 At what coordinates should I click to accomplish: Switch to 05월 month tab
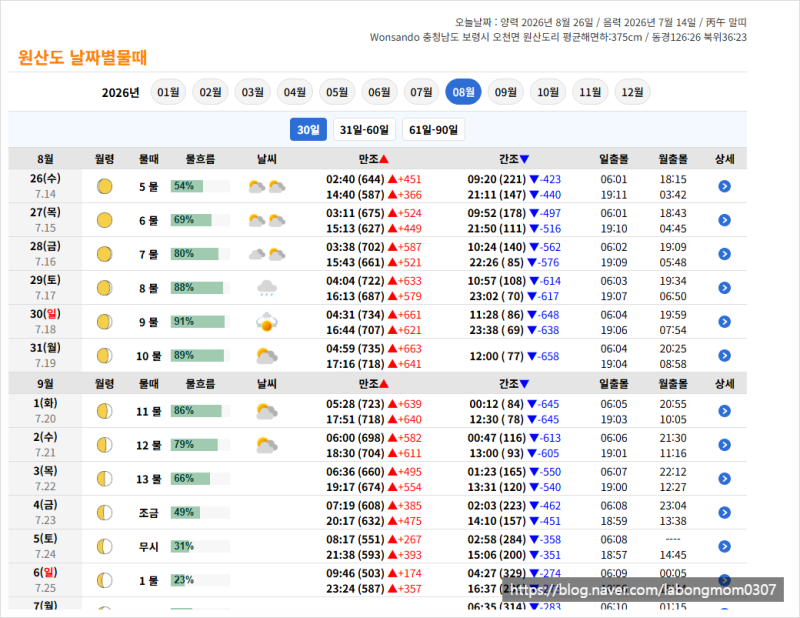click(x=337, y=92)
